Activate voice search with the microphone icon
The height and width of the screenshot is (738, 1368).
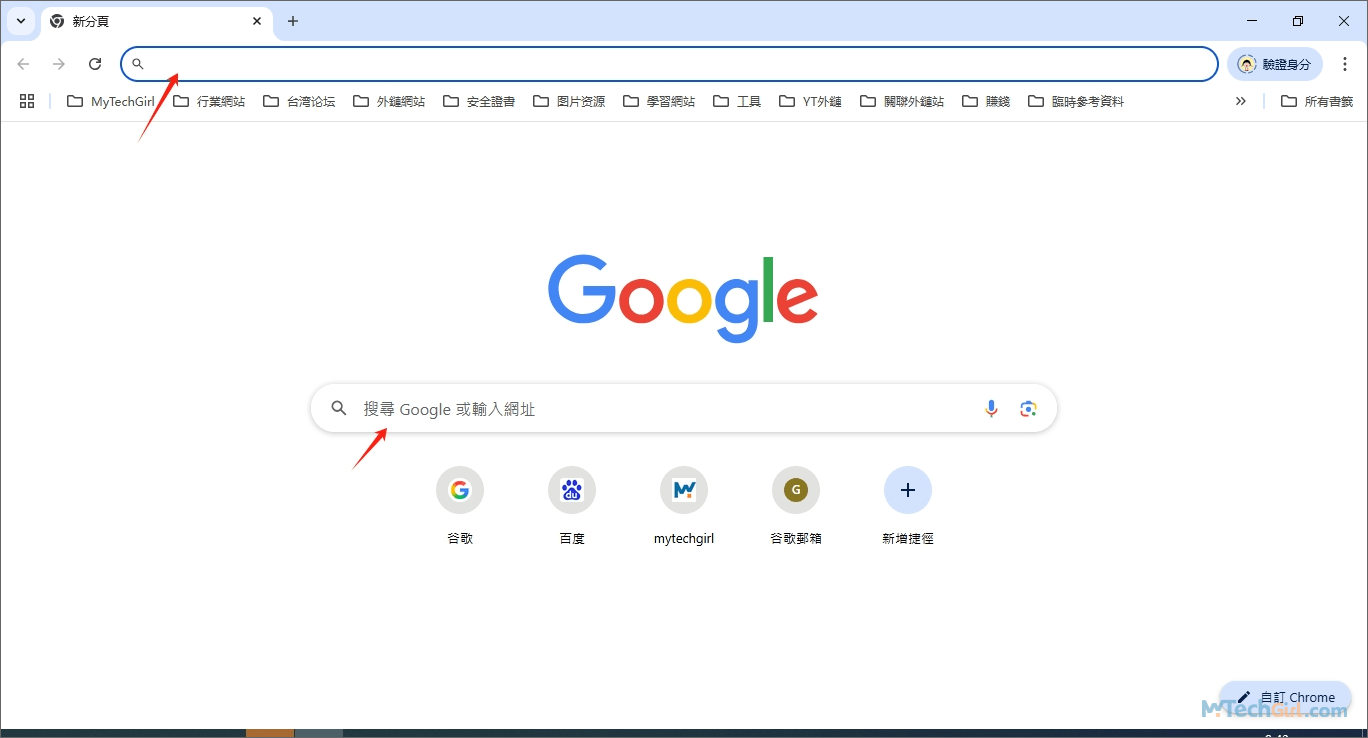coord(991,408)
